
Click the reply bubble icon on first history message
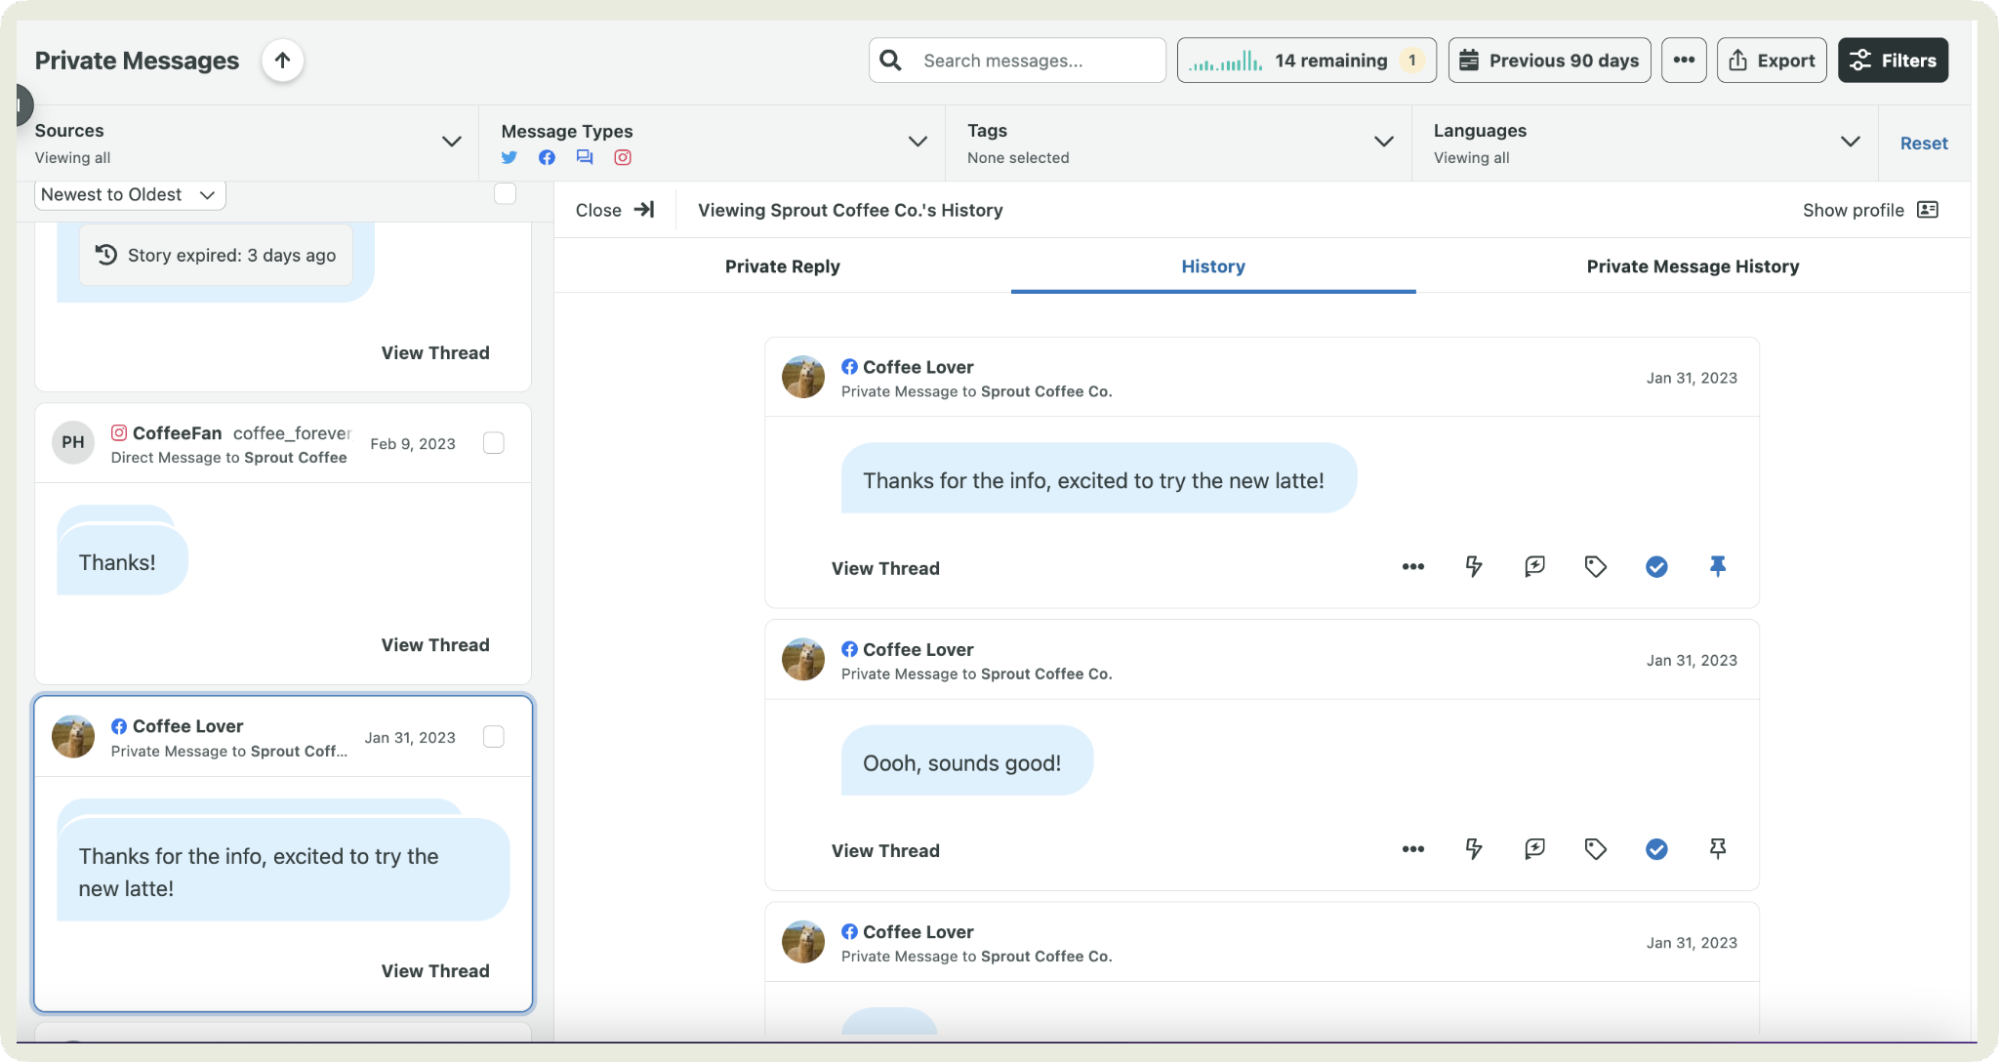[1534, 567]
